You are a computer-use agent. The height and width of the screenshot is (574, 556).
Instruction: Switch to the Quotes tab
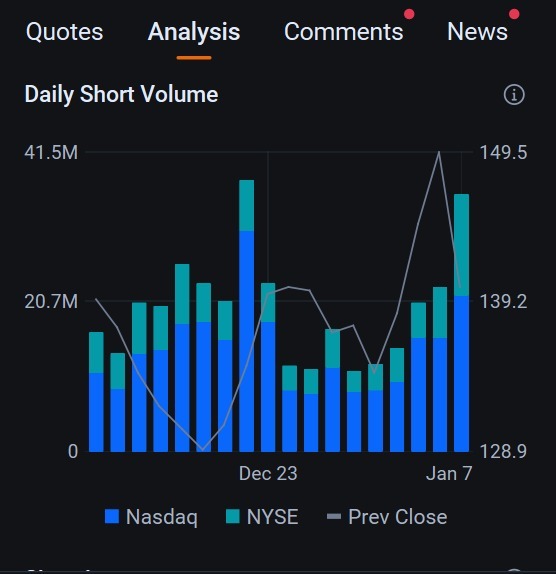64,32
